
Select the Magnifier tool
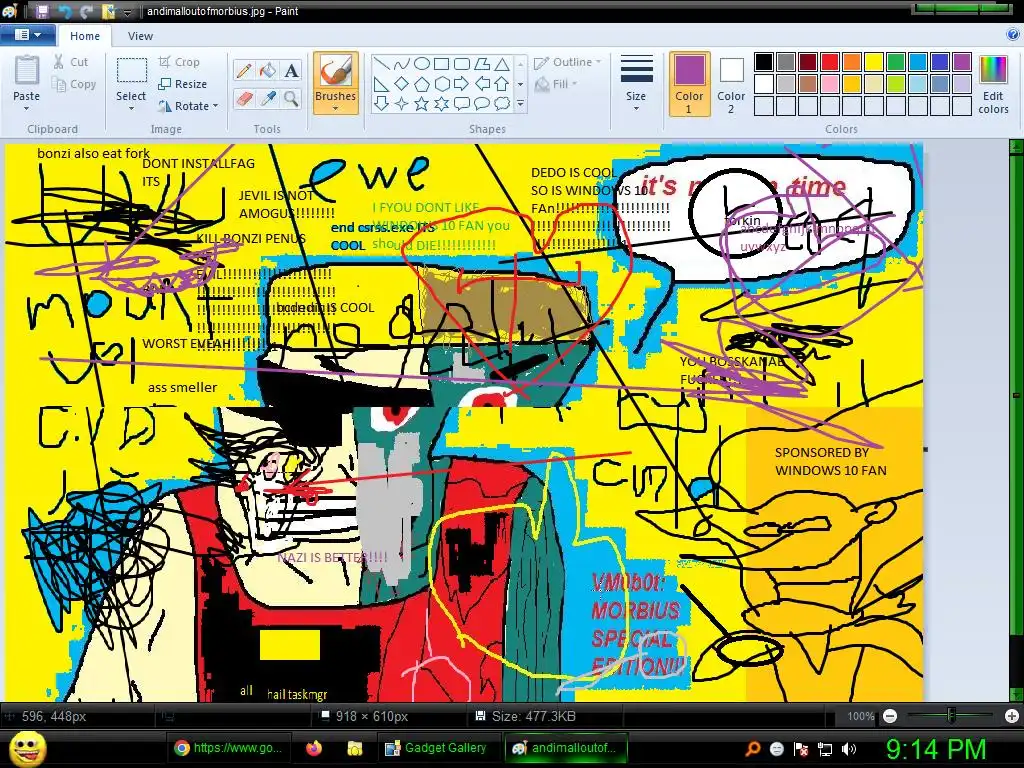(291, 99)
